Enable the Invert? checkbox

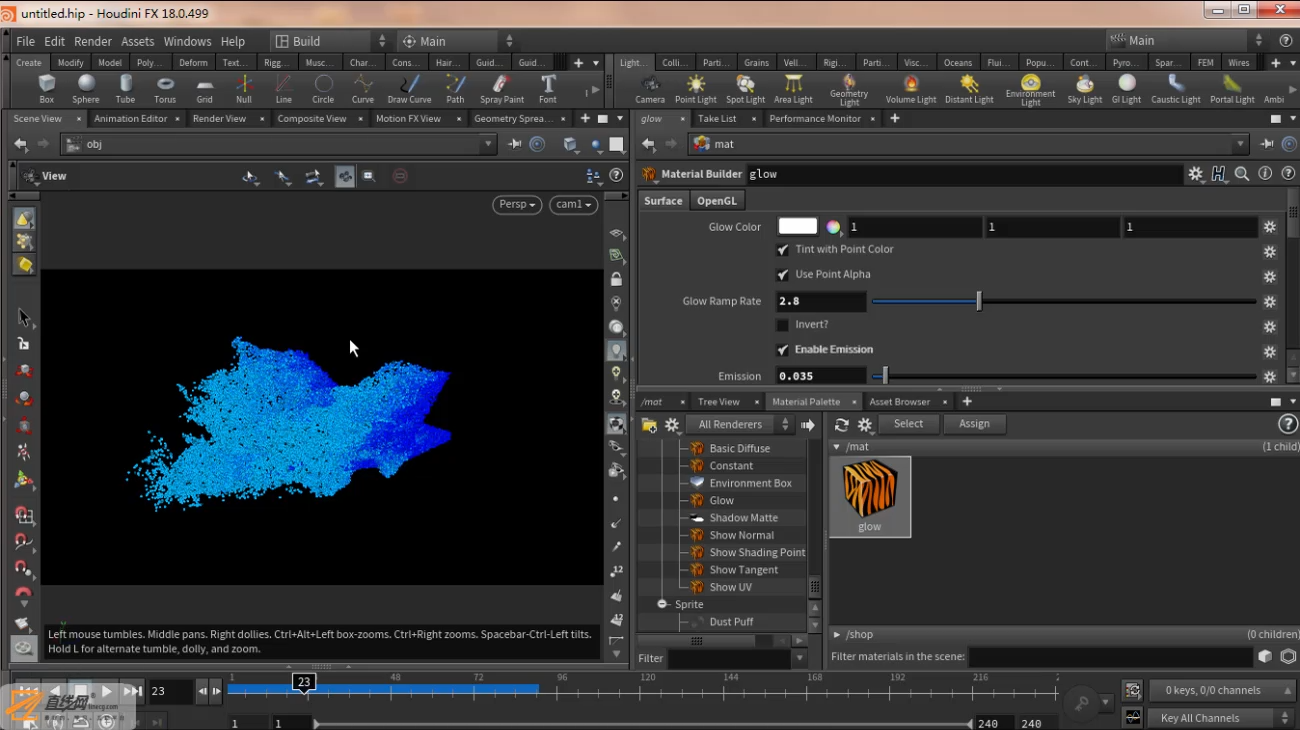pyautogui.click(x=783, y=325)
